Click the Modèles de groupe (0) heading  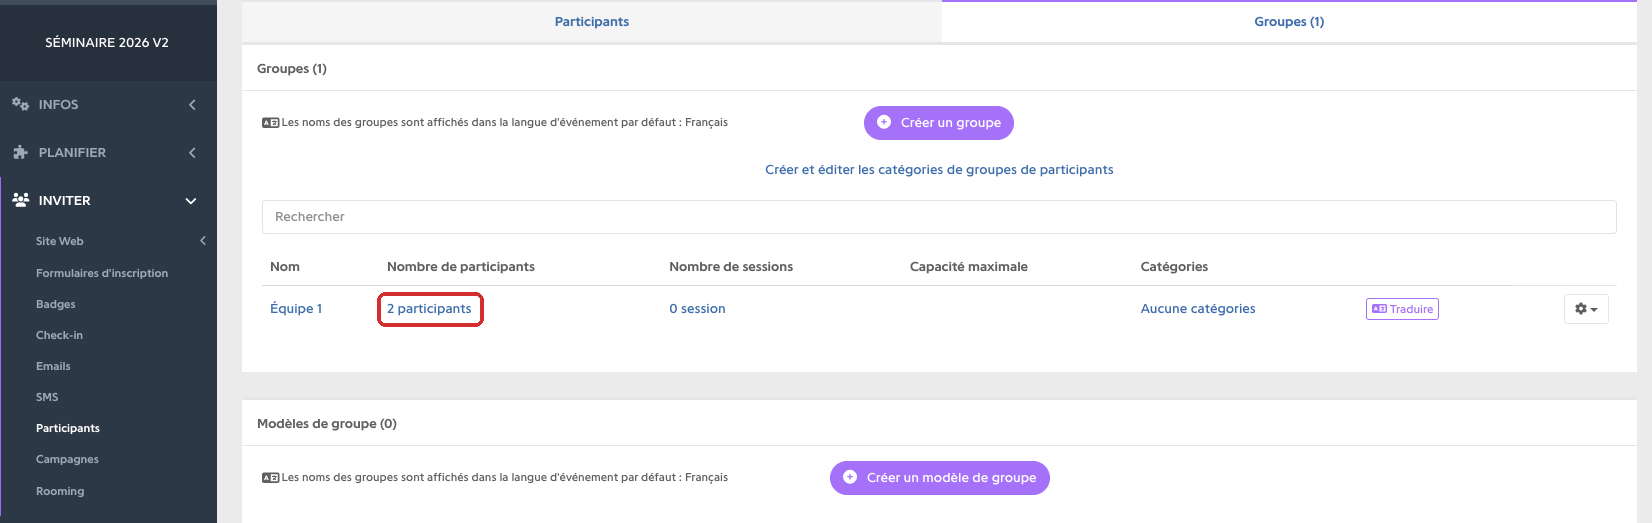[x=327, y=424]
